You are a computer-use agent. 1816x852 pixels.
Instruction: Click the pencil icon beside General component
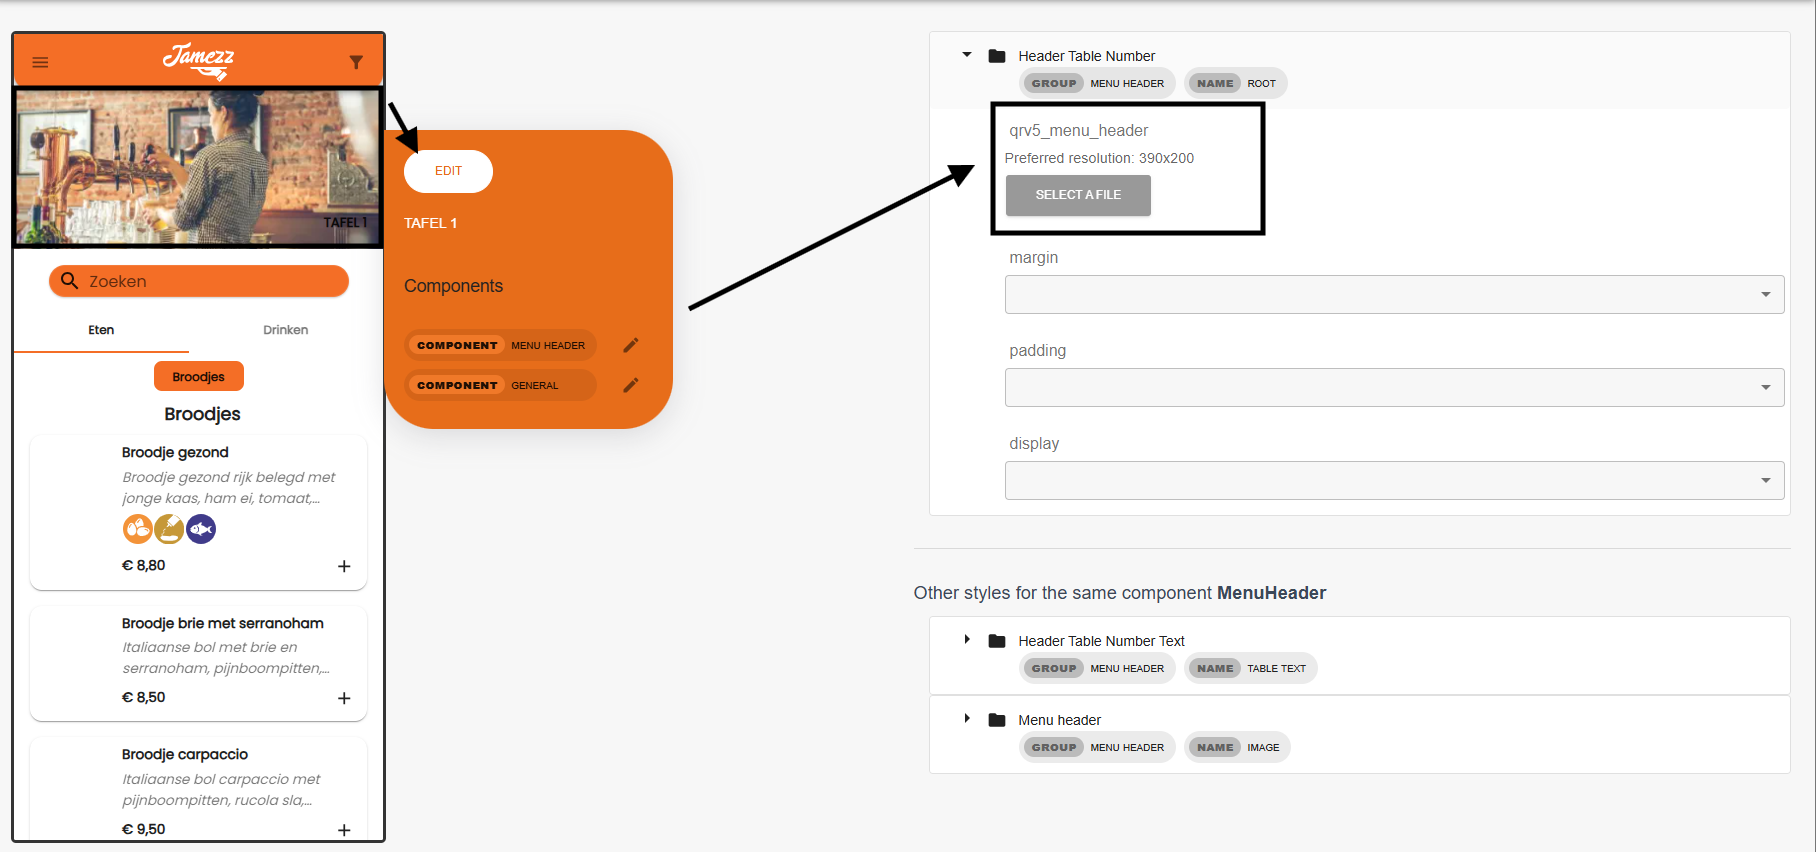point(630,385)
